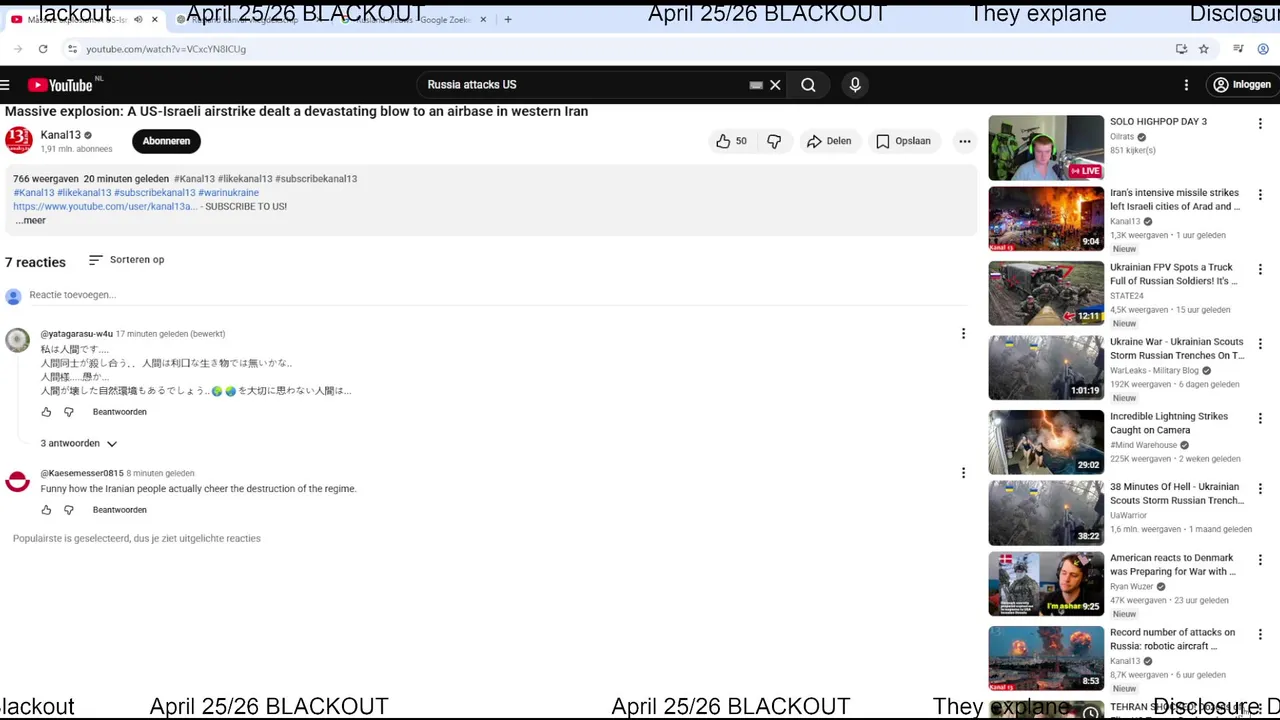Bookmark this page with the star icon
Image resolution: width=1280 pixels, height=720 pixels.
pyautogui.click(x=1204, y=49)
